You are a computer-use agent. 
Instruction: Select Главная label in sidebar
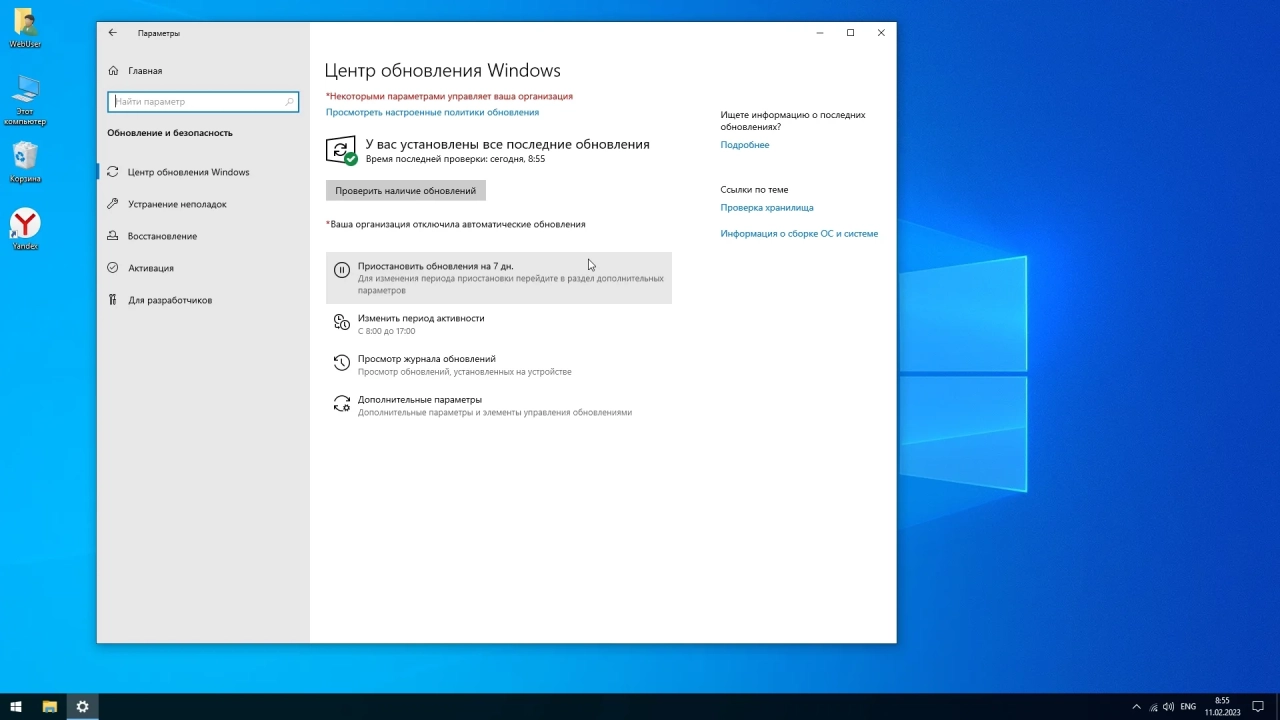click(x=145, y=71)
